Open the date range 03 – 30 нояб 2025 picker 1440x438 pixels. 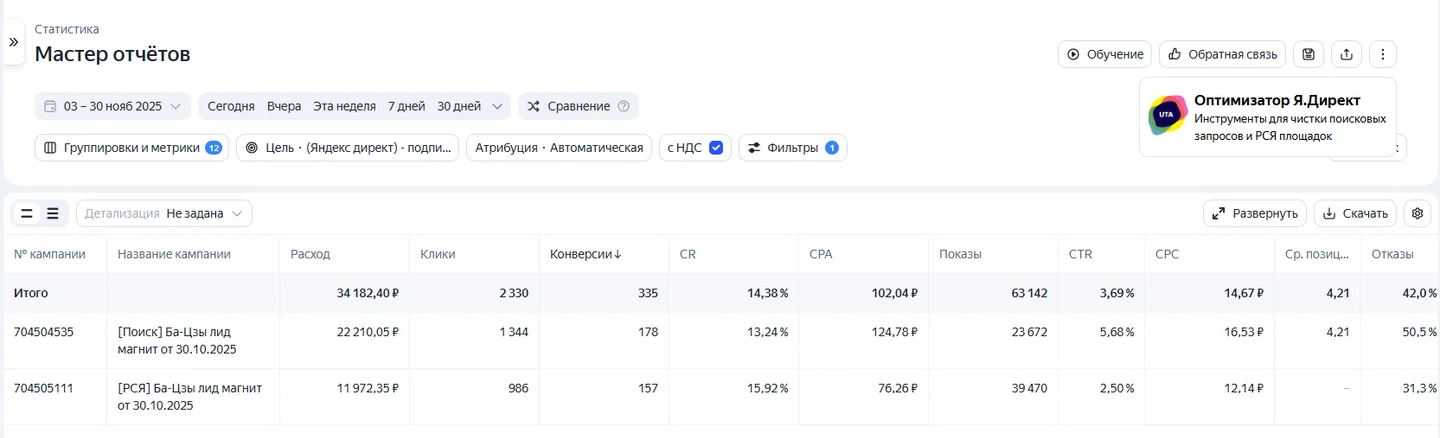pyautogui.click(x=112, y=106)
